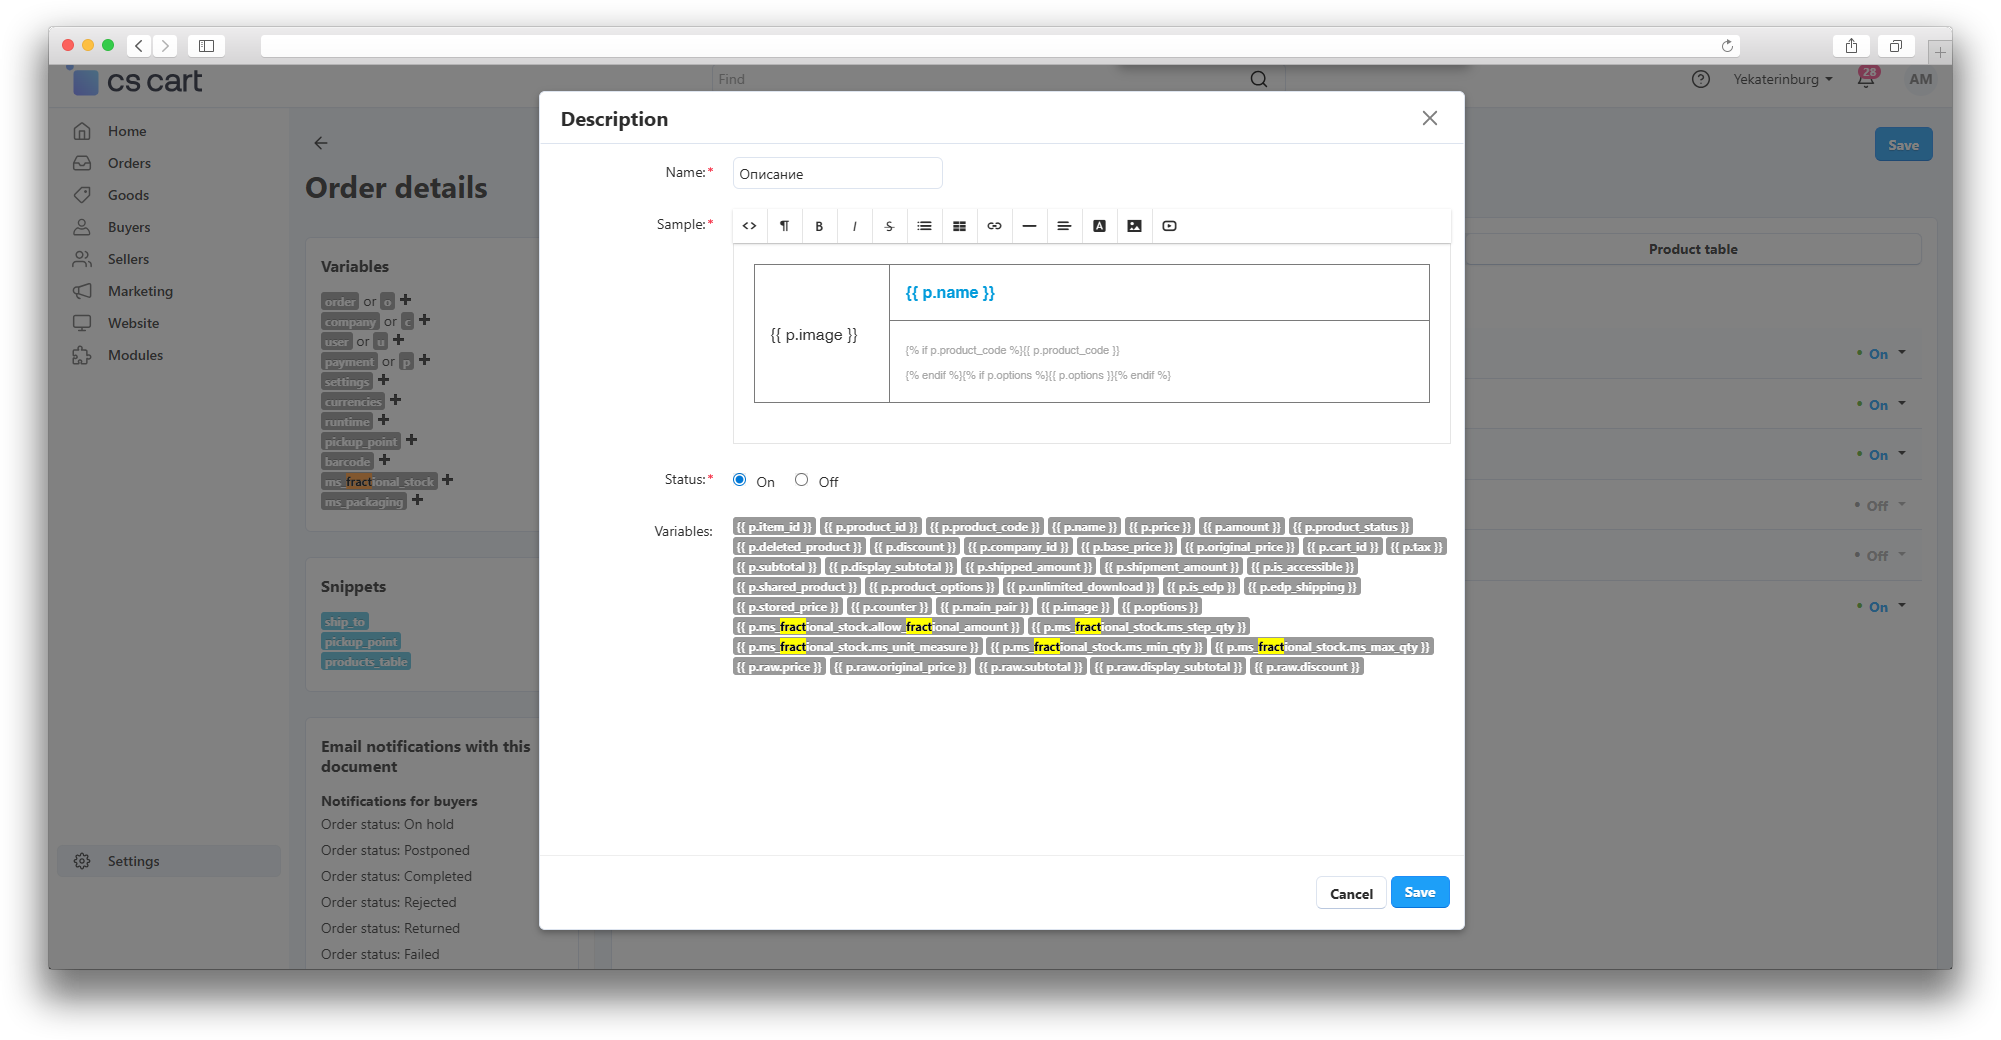Insert an image via editor toolbar
The image size is (2001, 1040).
click(x=1134, y=226)
